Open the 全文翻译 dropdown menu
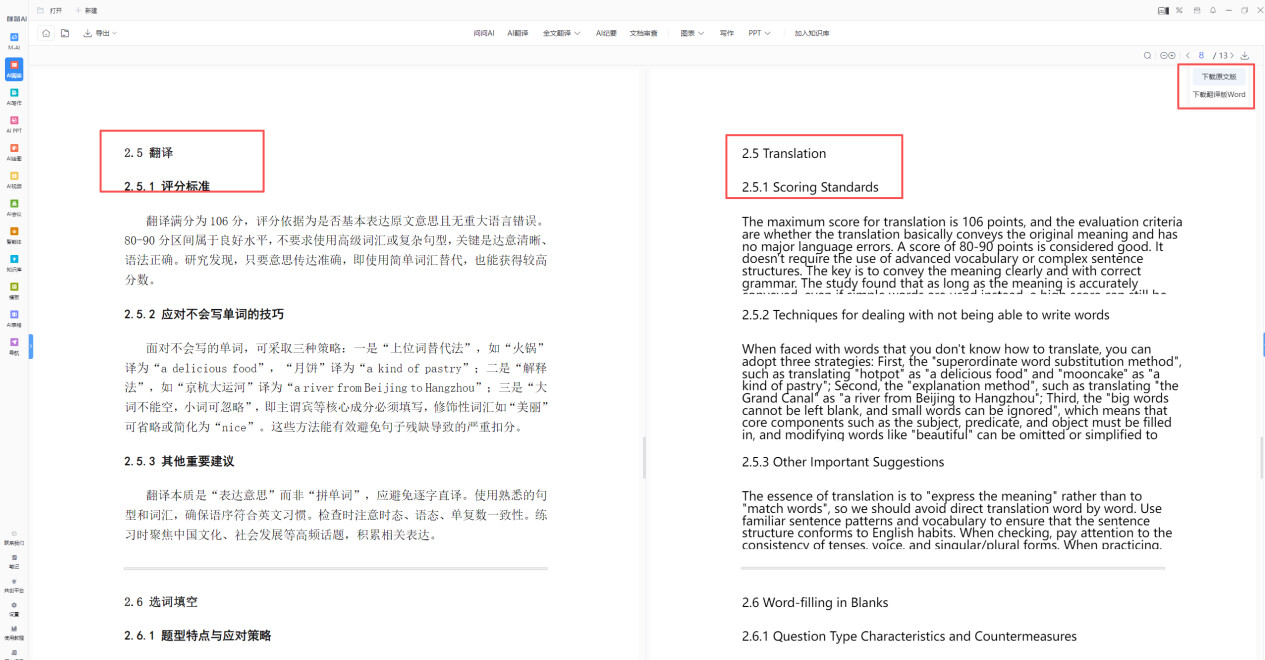1265x660 pixels. pos(562,33)
